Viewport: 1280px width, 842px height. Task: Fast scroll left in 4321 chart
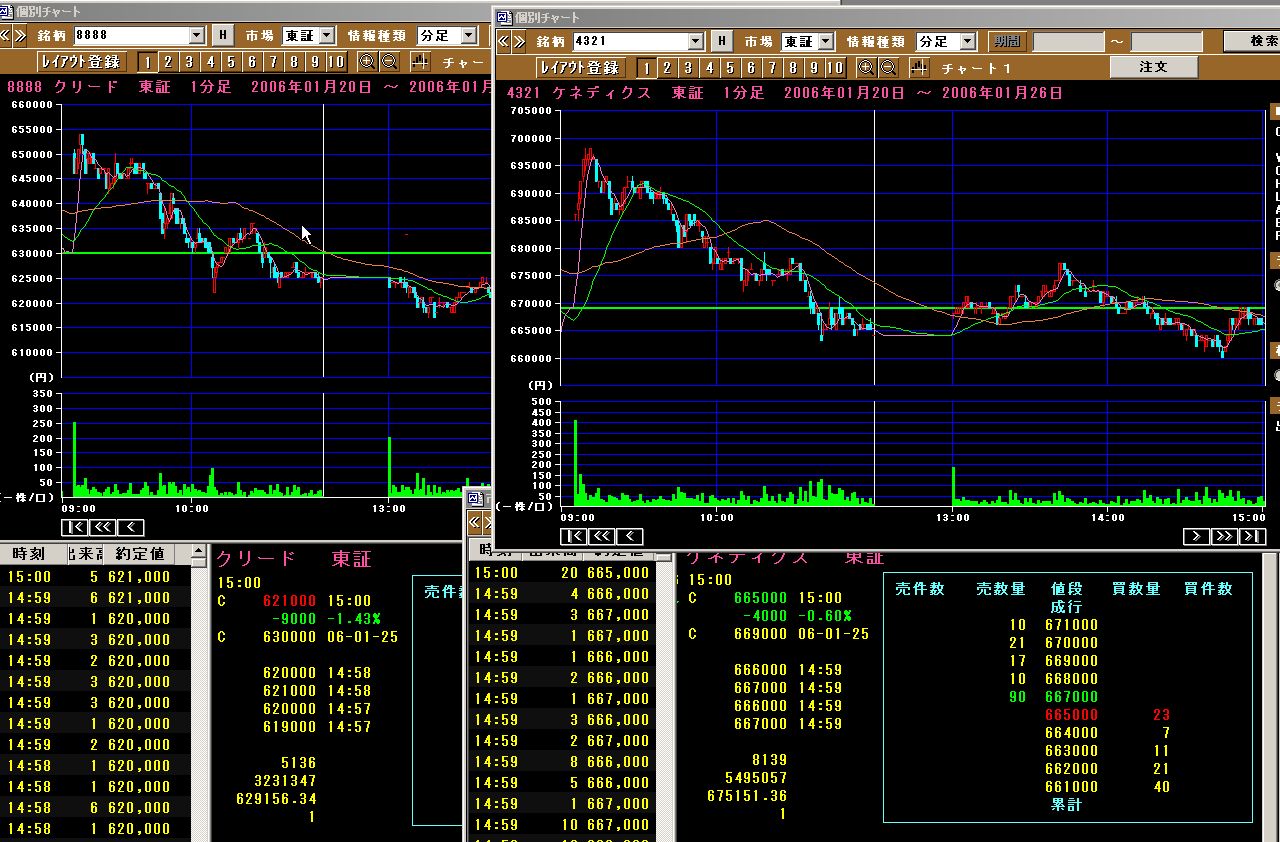click(601, 536)
